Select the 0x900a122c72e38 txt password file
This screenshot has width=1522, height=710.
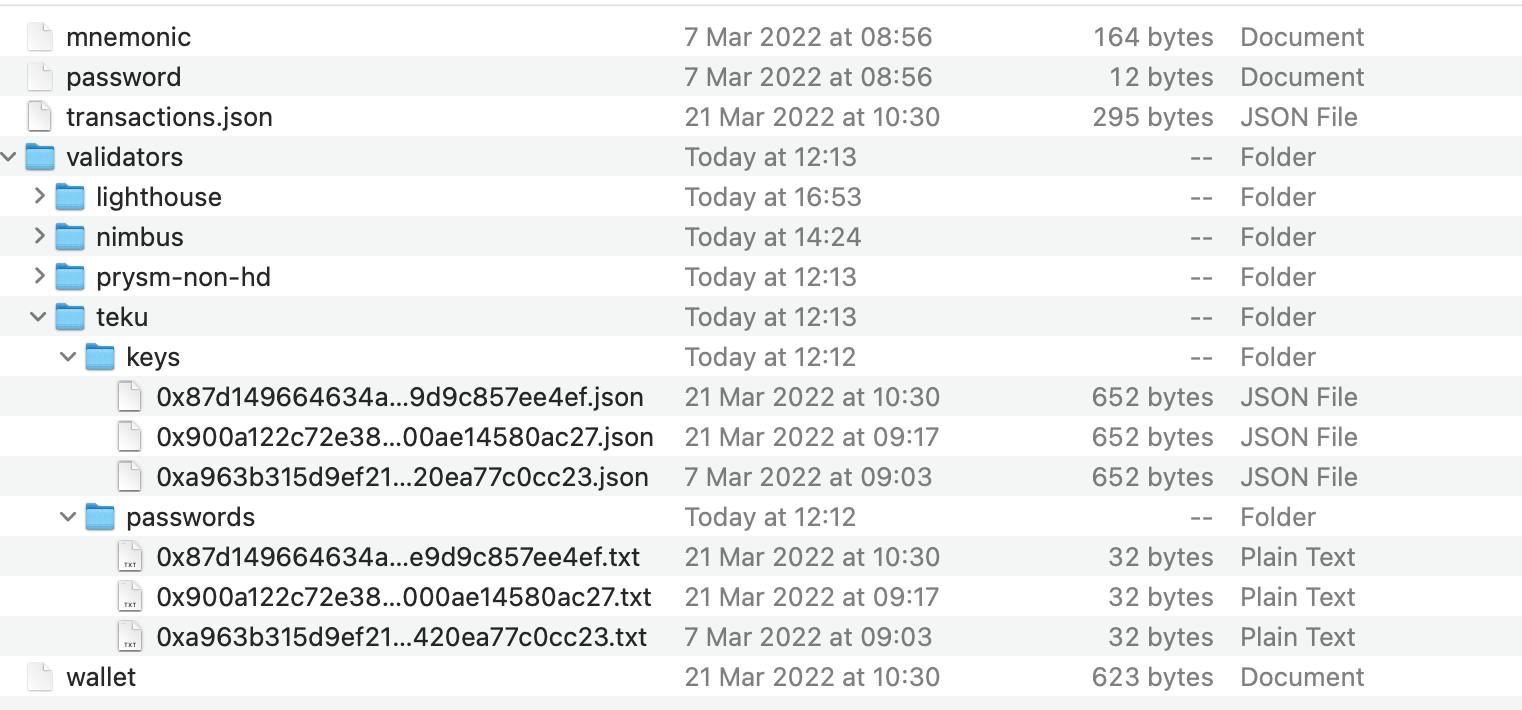coord(403,597)
